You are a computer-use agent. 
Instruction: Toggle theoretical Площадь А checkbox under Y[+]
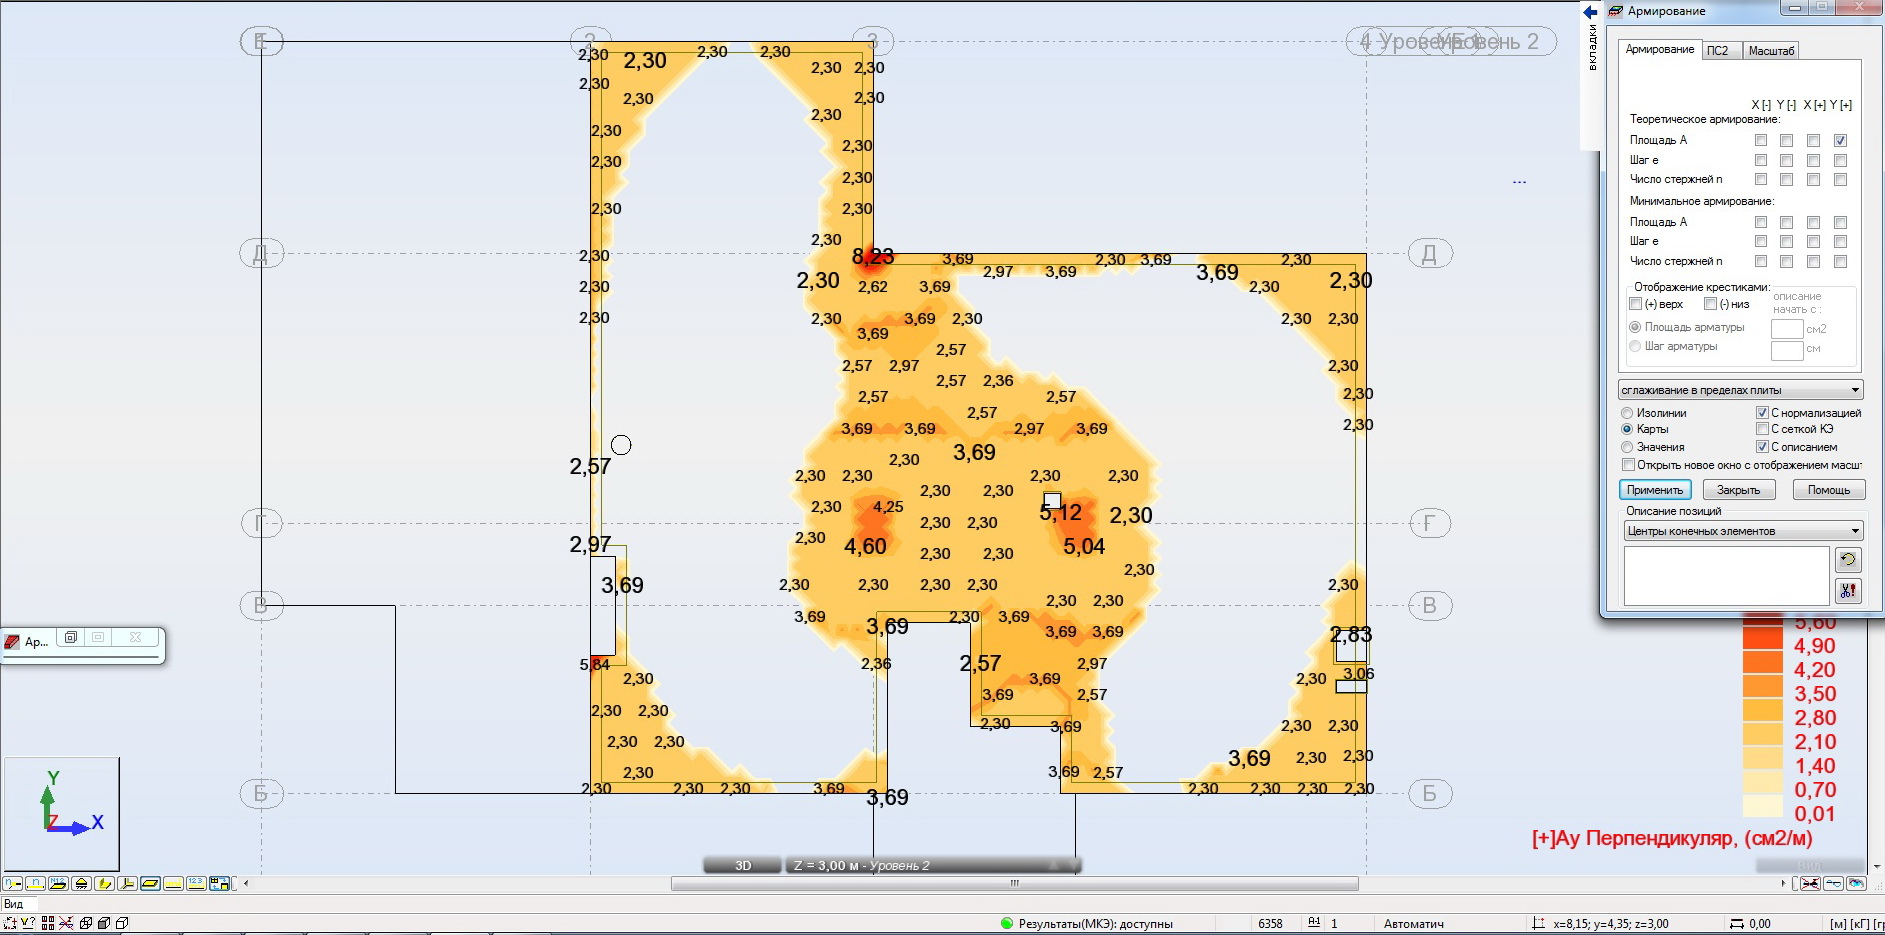tap(1840, 141)
